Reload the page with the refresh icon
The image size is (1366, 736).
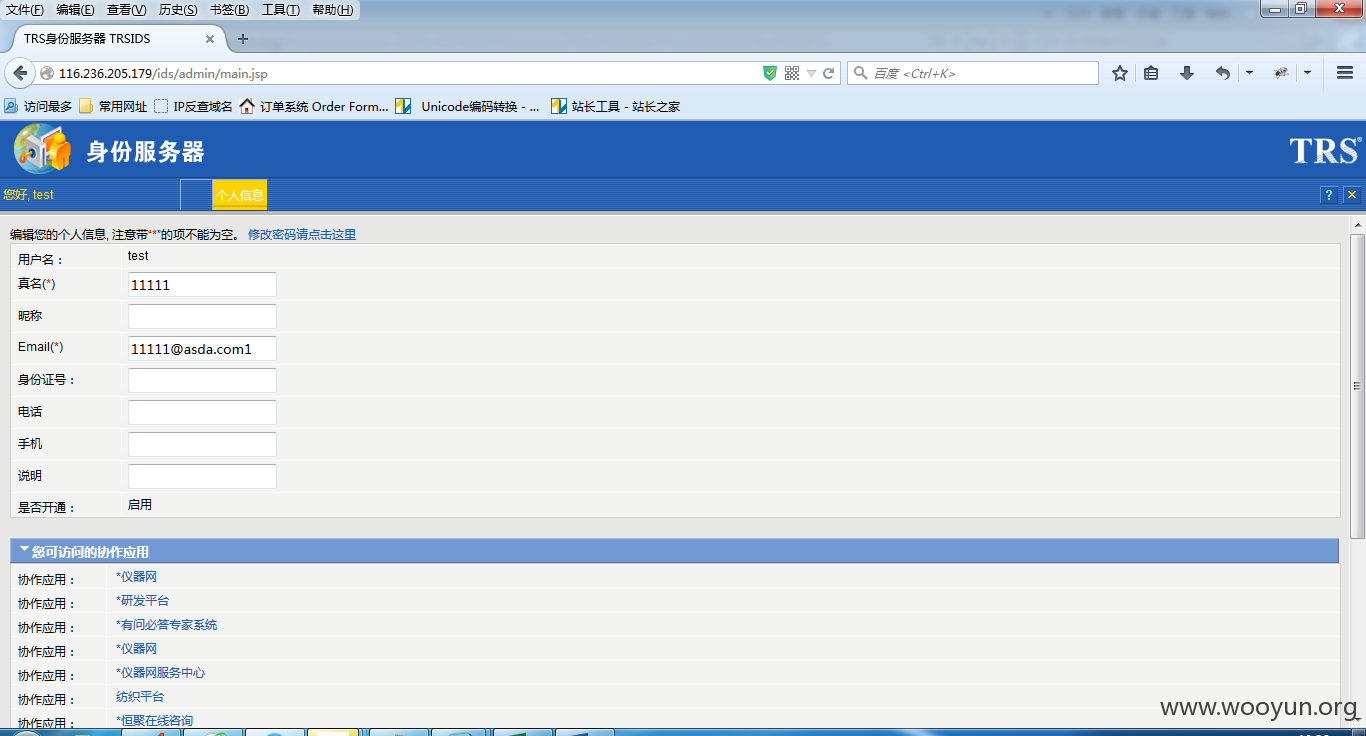point(828,73)
